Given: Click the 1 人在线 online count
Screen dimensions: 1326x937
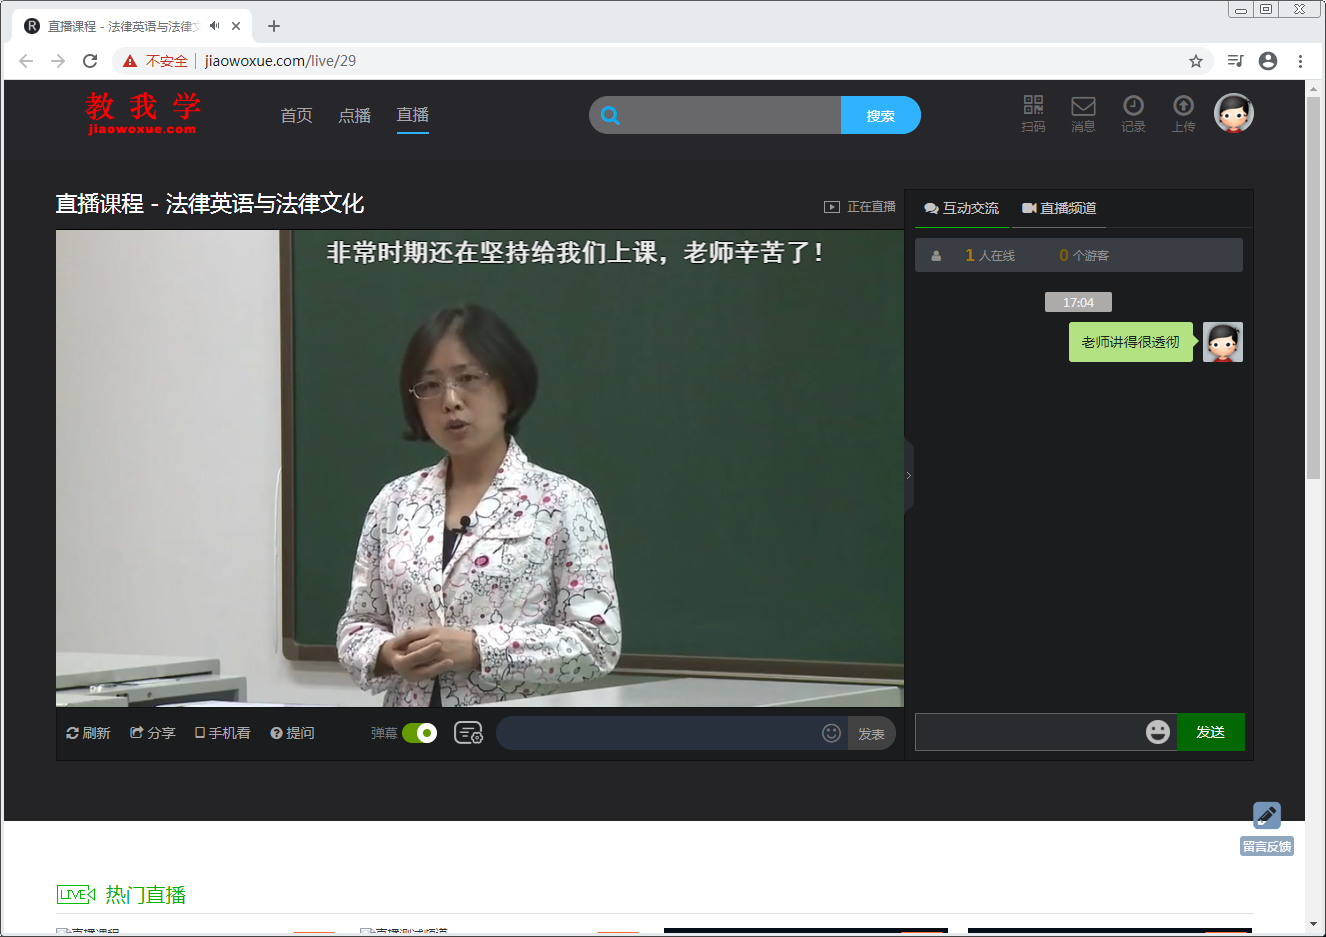Looking at the screenshot, I should 990,255.
